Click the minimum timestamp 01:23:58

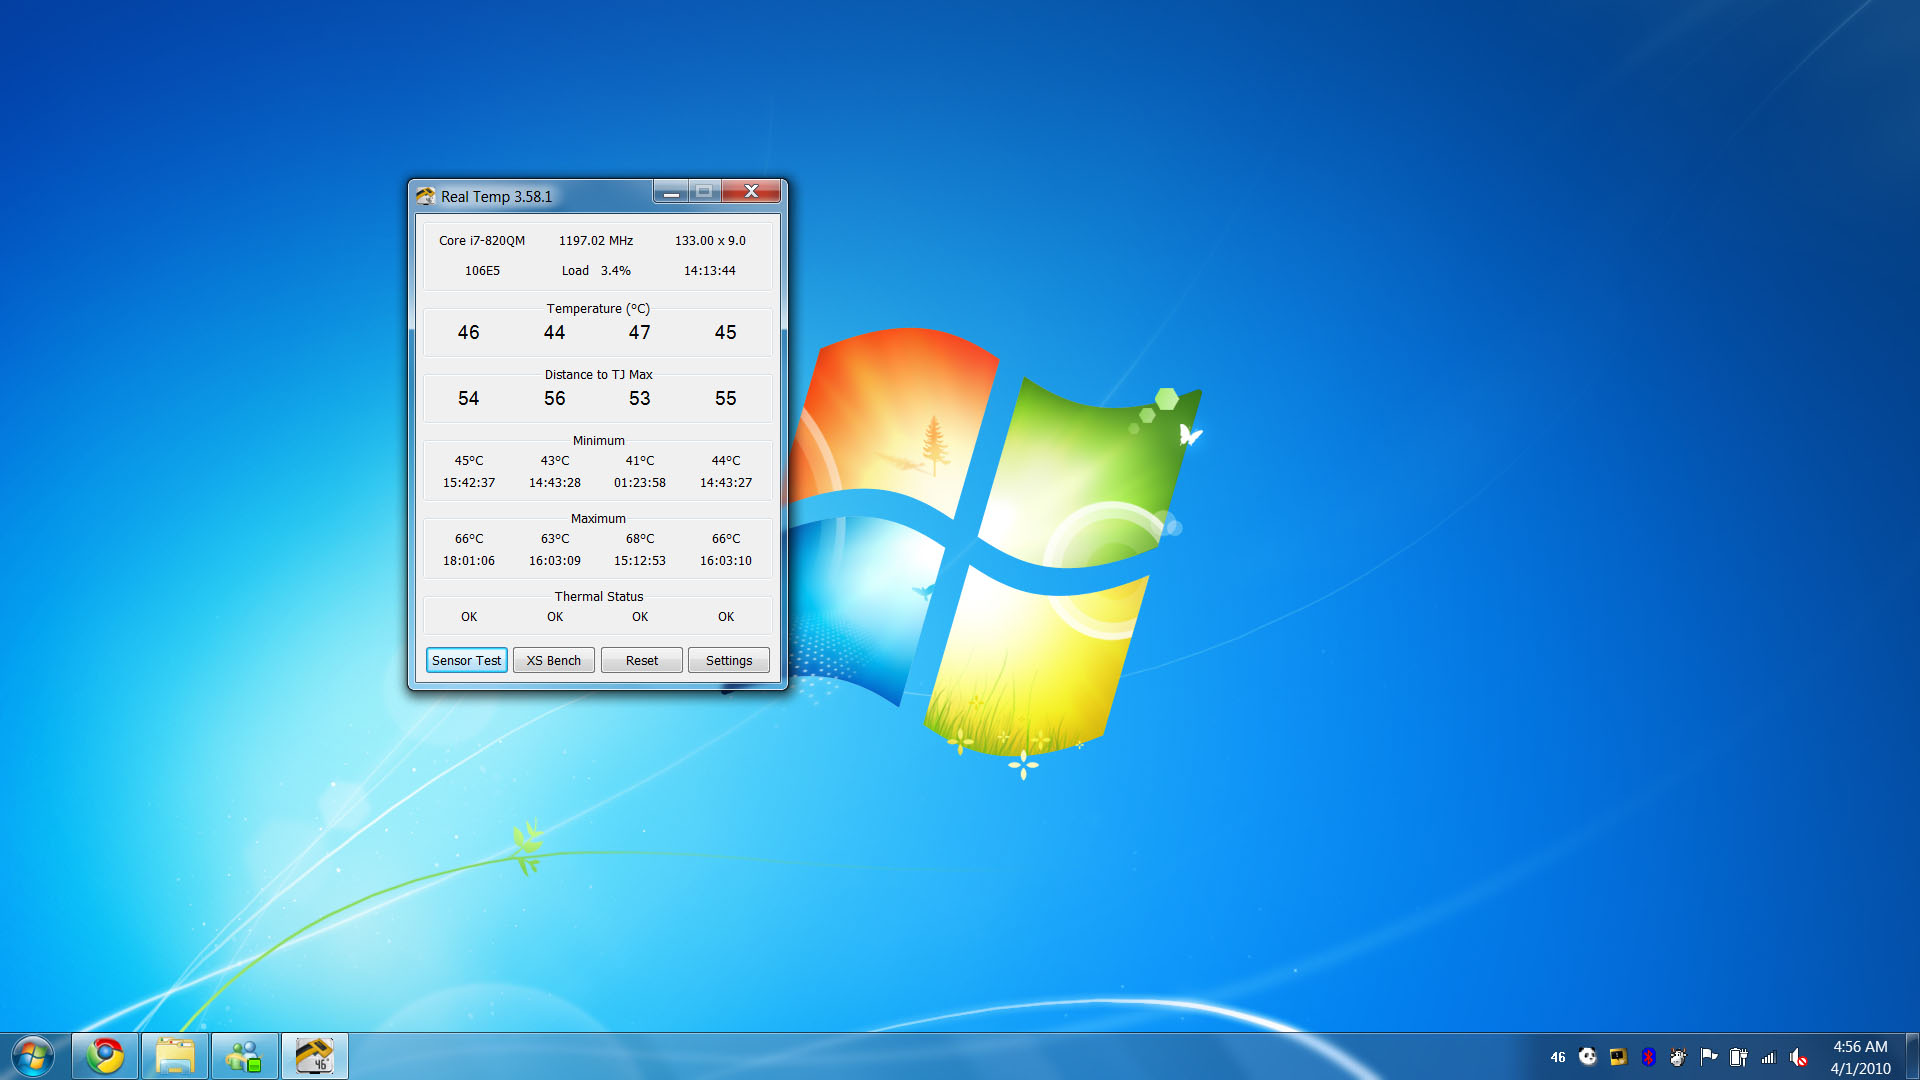tap(640, 483)
